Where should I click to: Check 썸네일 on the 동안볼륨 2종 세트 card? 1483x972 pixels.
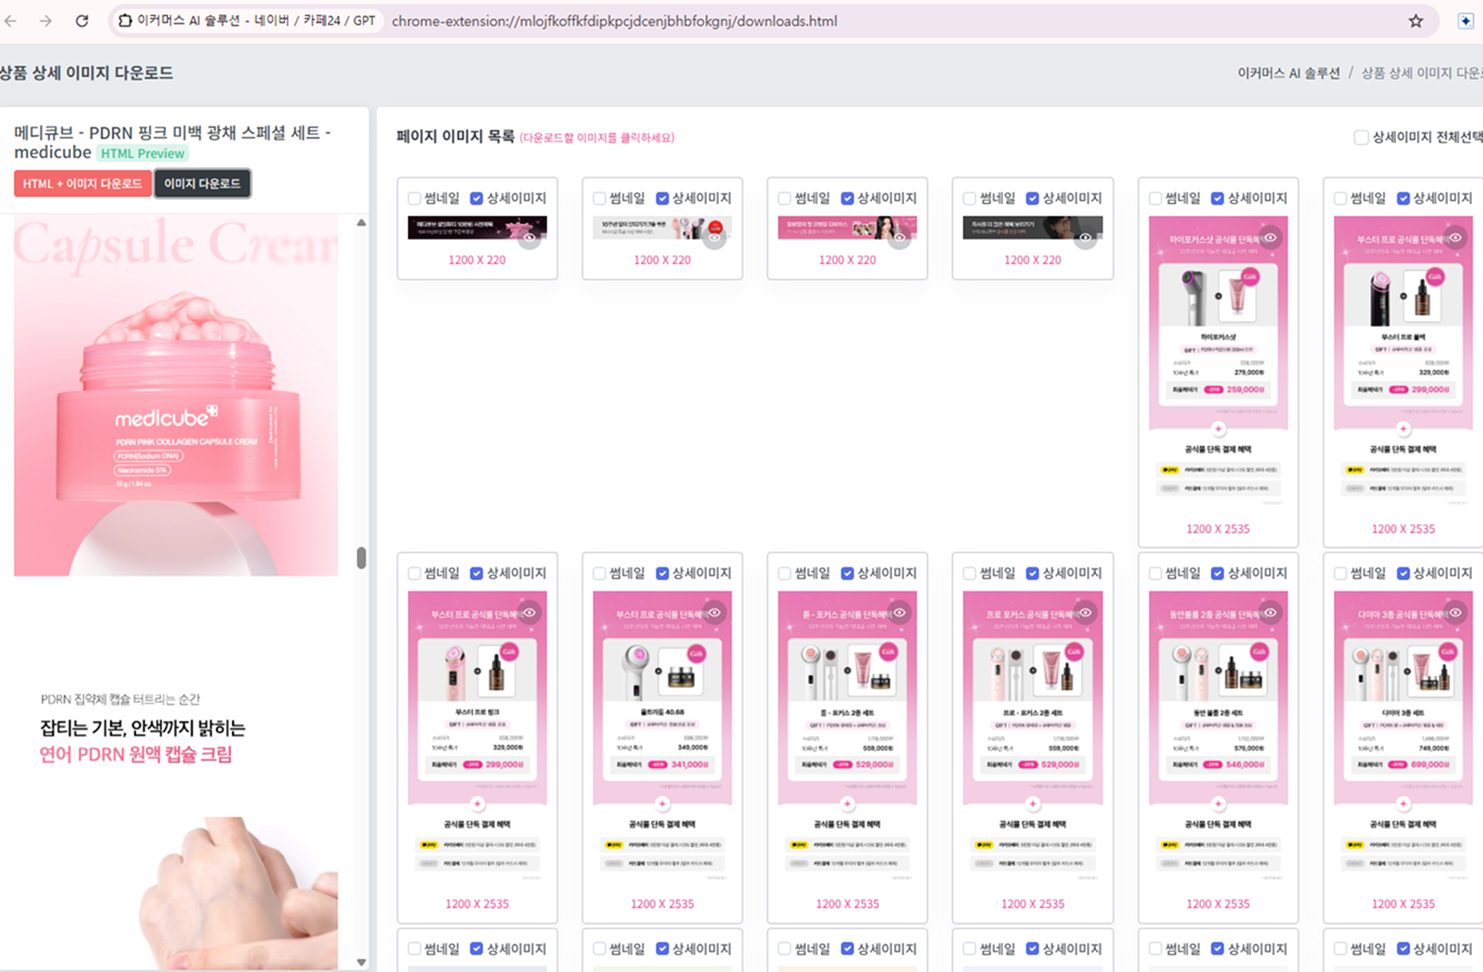[1155, 573]
